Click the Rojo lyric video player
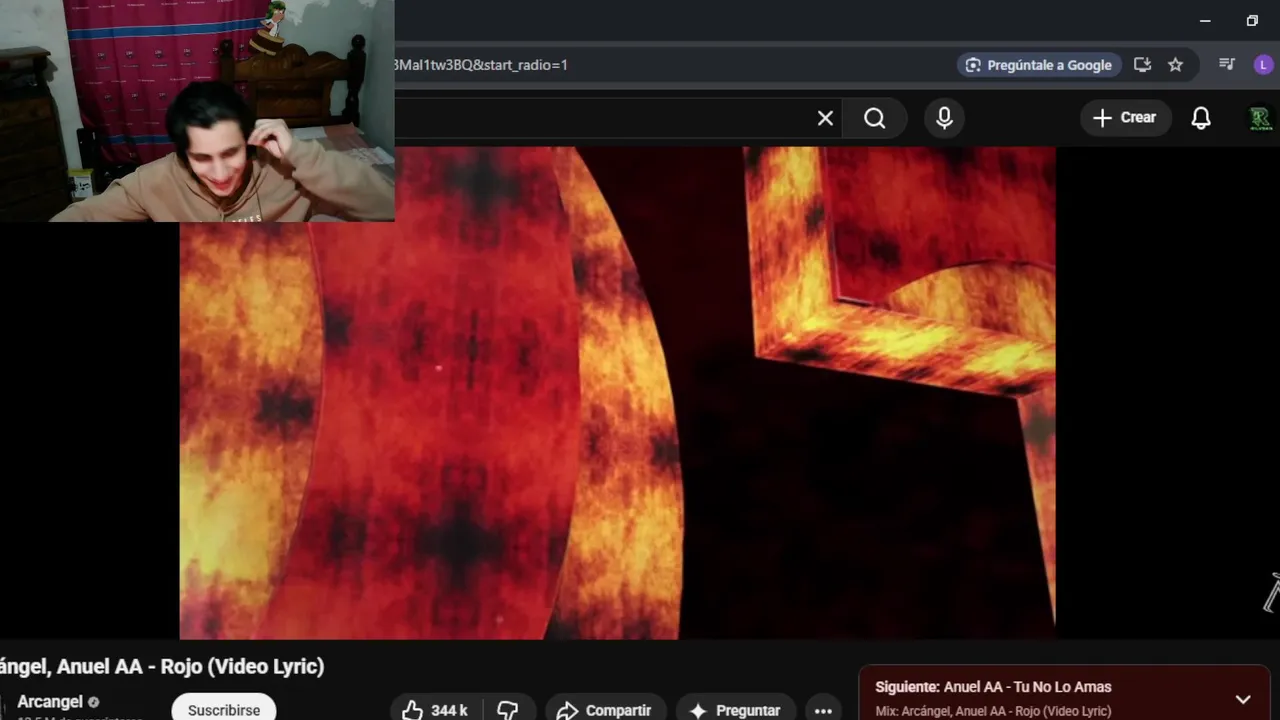Viewport: 1280px width, 720px height. [617, 393]
